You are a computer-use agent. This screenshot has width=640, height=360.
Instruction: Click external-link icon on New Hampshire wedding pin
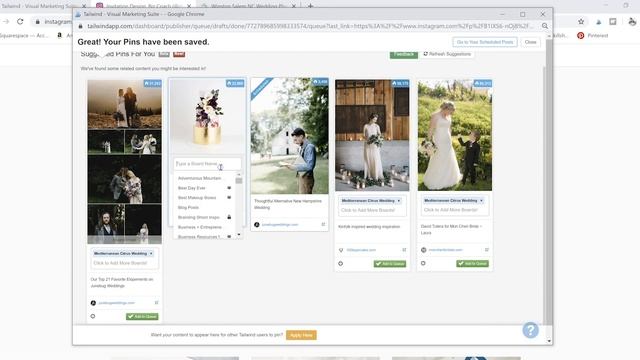323,224
